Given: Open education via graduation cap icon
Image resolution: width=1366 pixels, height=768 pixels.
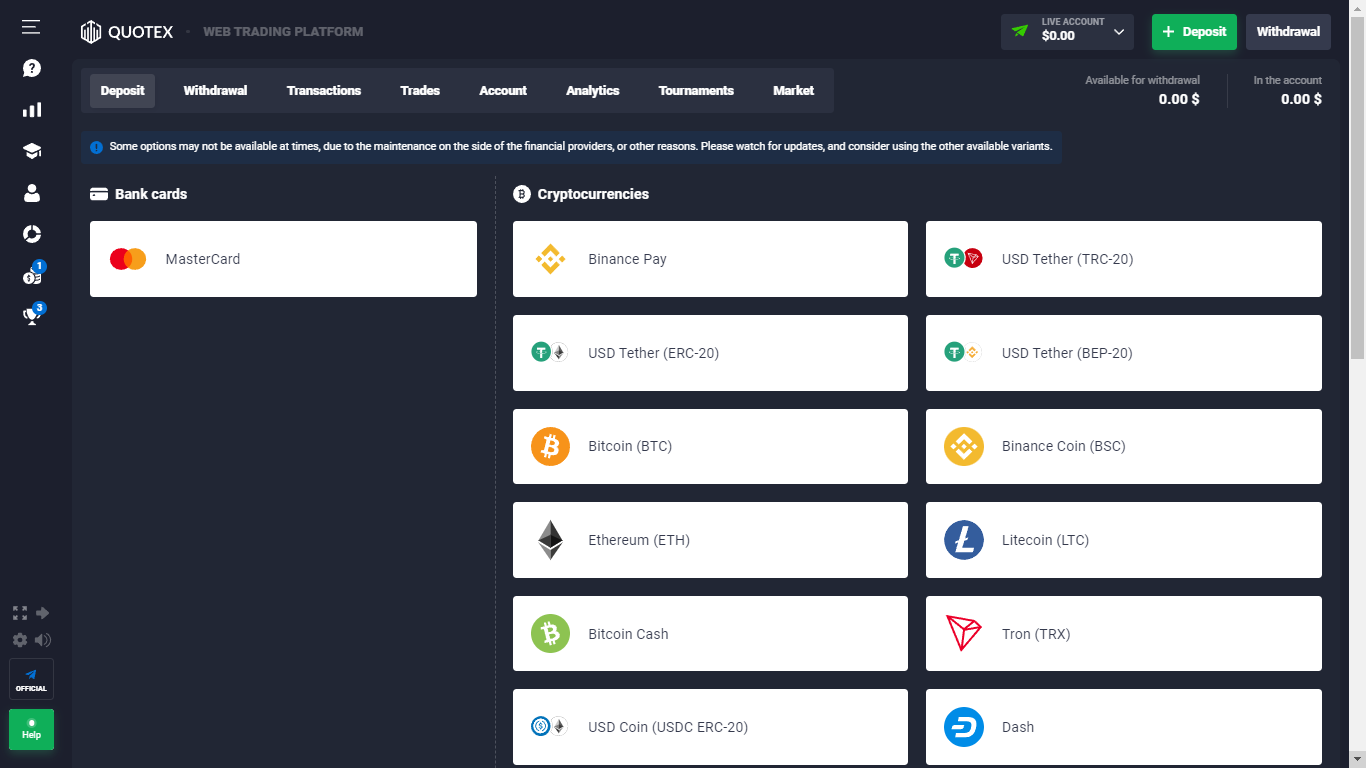Looking at the screenshot, I should 32,151.
